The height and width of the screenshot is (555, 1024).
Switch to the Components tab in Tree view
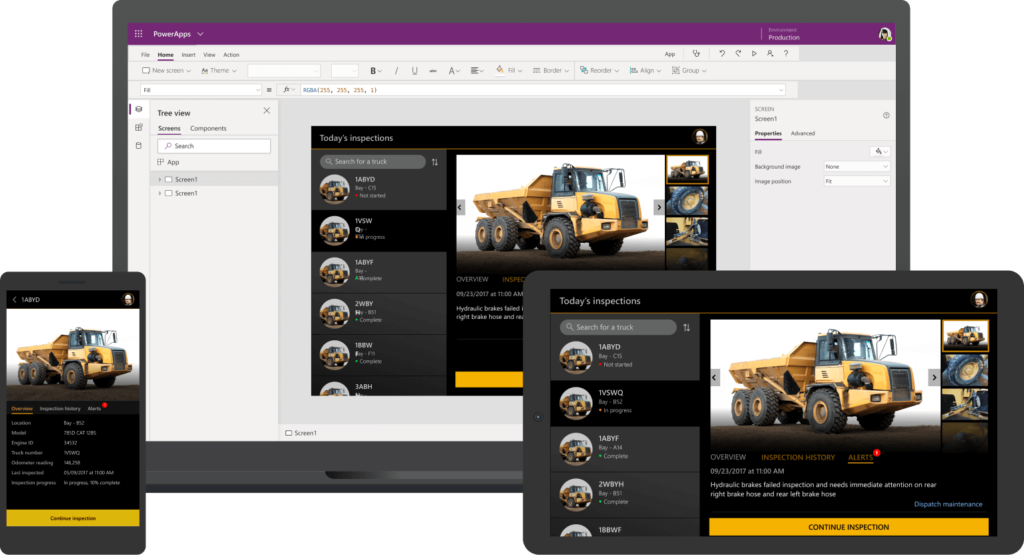(x=208, y=129)
